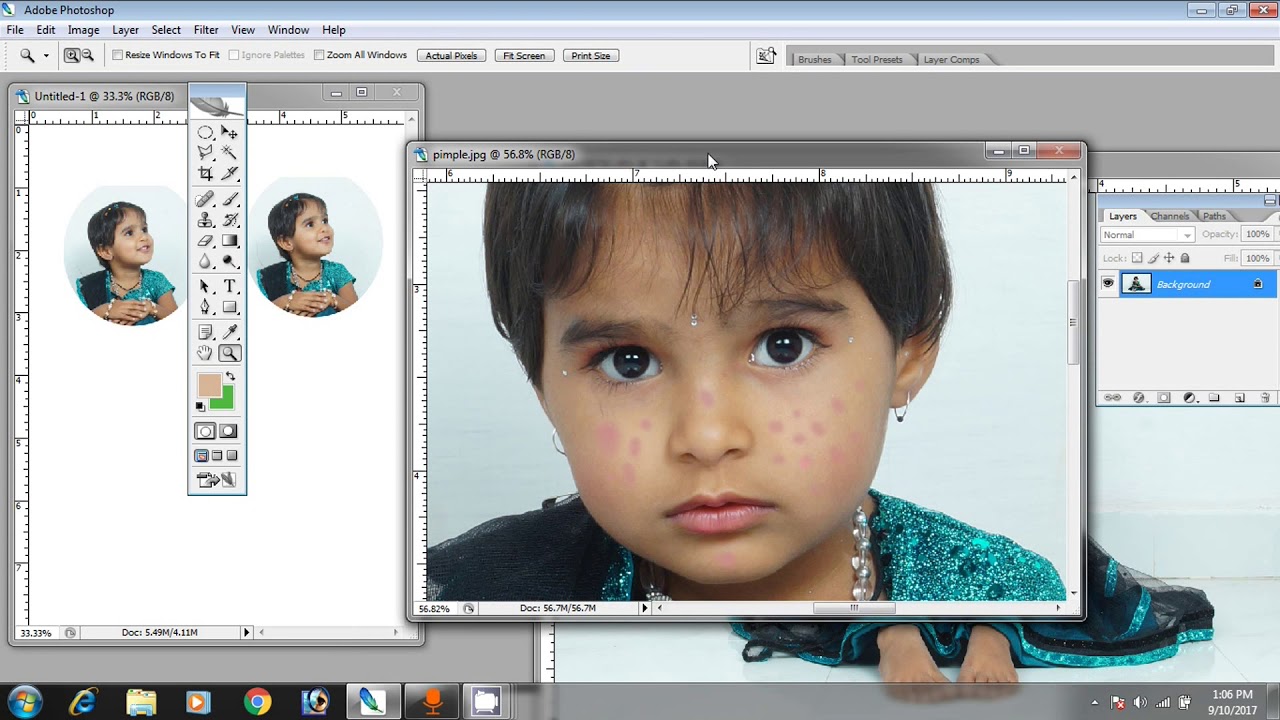The height and width of the screenshot is (720, 1280).
Task: Swap foreground and background colors
Action: pyautogui.click(x=231, y=376)
